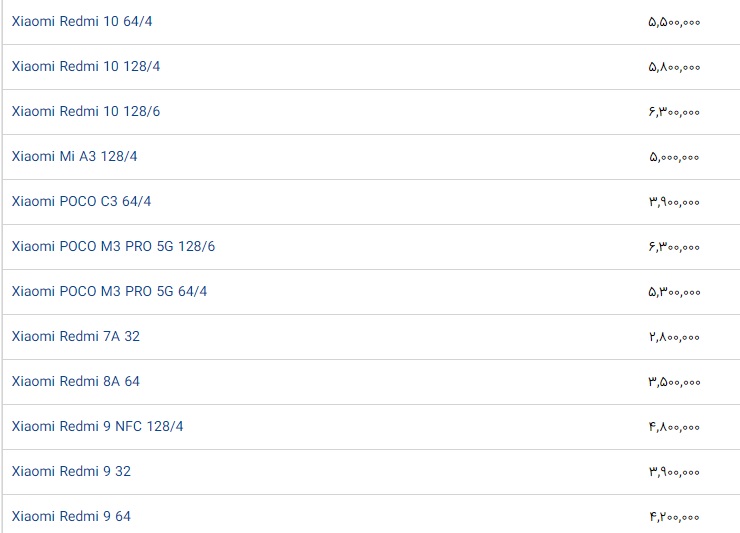Select the Xiaomi Redmi 9 32 link
740x533 pixels.
[x=71, y=471]
